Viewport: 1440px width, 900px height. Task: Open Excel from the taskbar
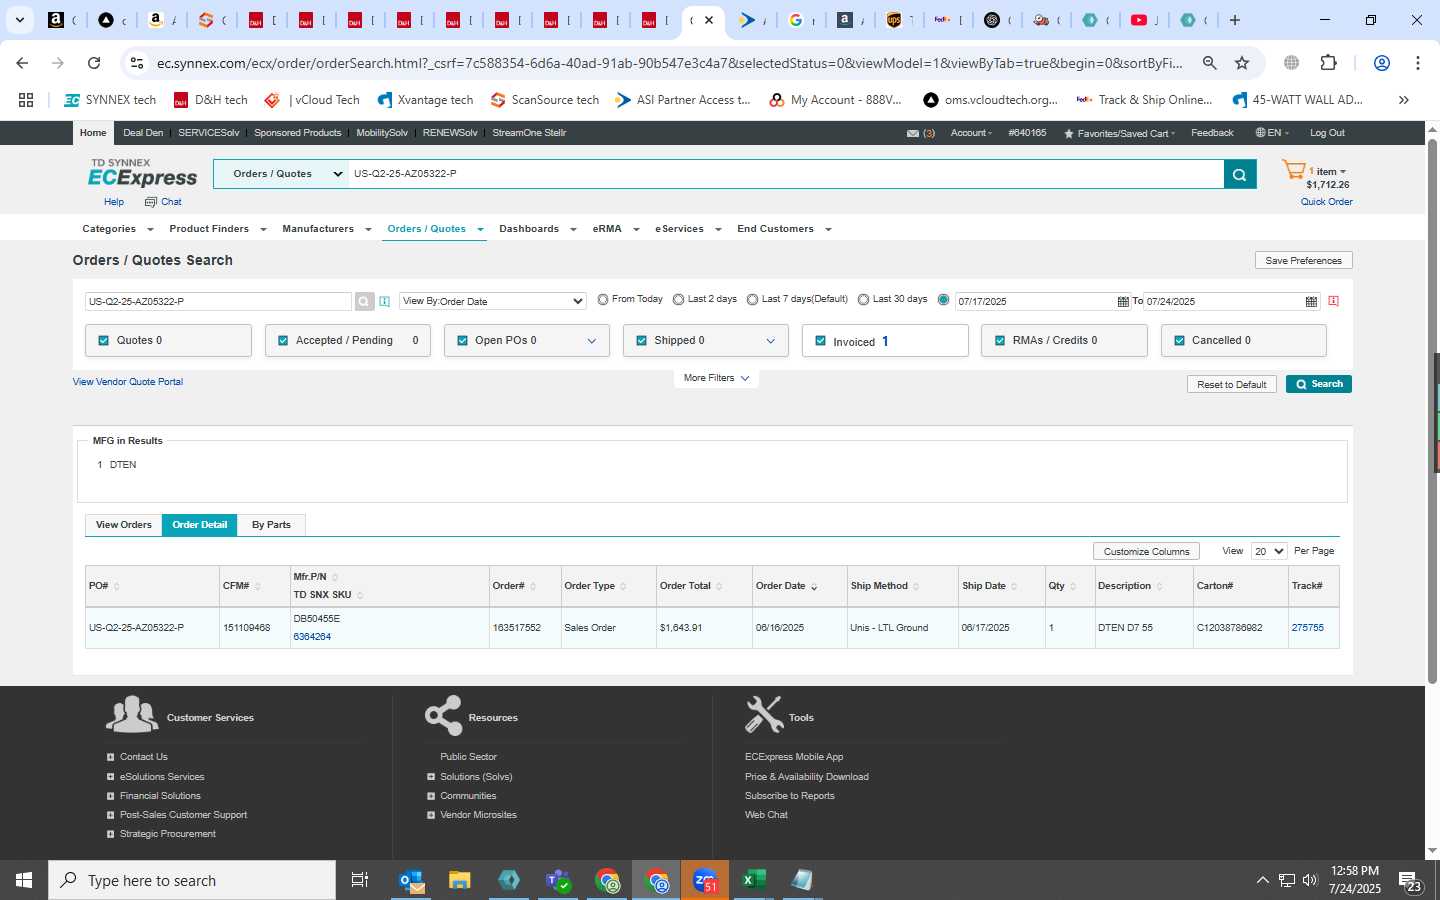click(x=754, y=880)
